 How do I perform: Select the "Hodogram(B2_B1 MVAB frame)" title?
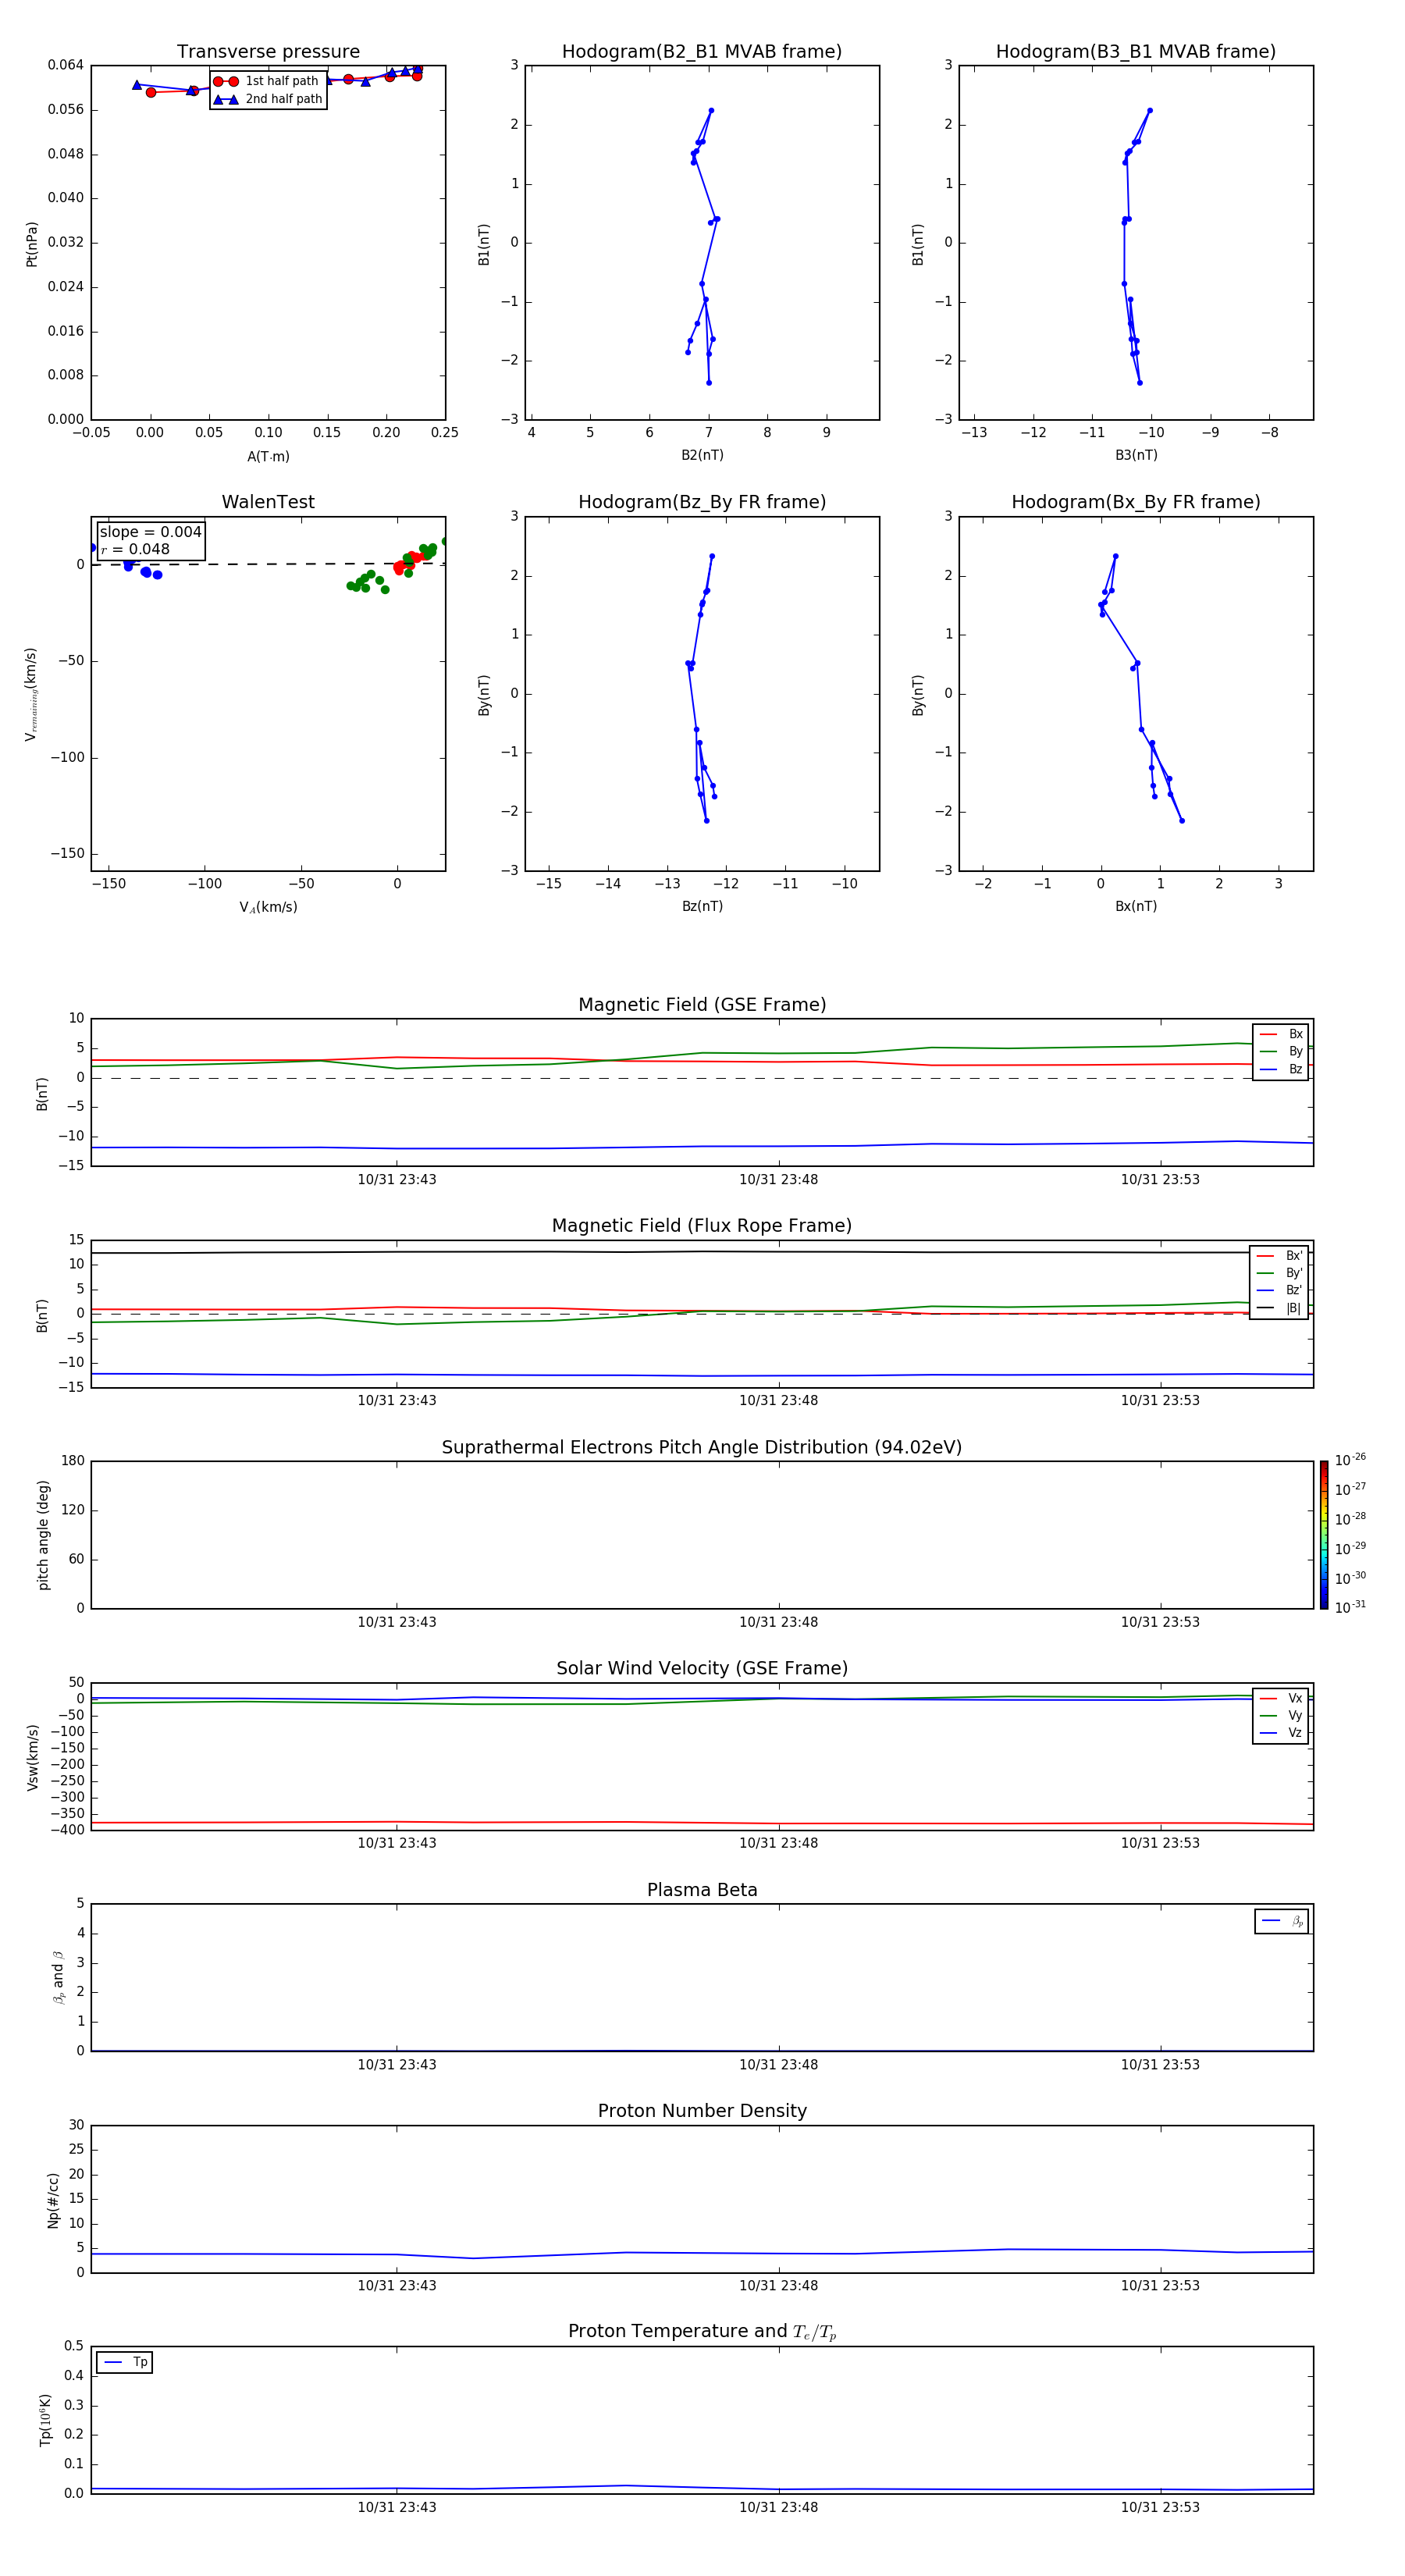tap(702, 52)
